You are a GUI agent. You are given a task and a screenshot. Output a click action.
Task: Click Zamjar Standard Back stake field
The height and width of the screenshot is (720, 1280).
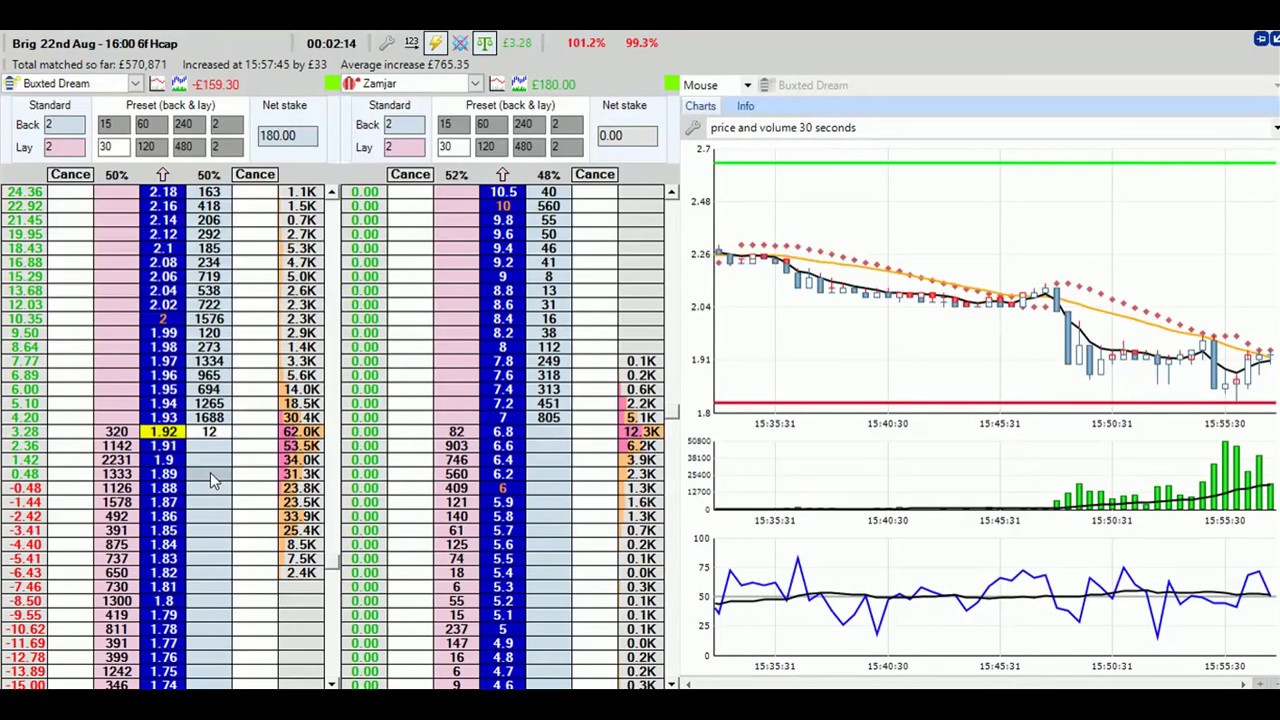coord(404,124)
